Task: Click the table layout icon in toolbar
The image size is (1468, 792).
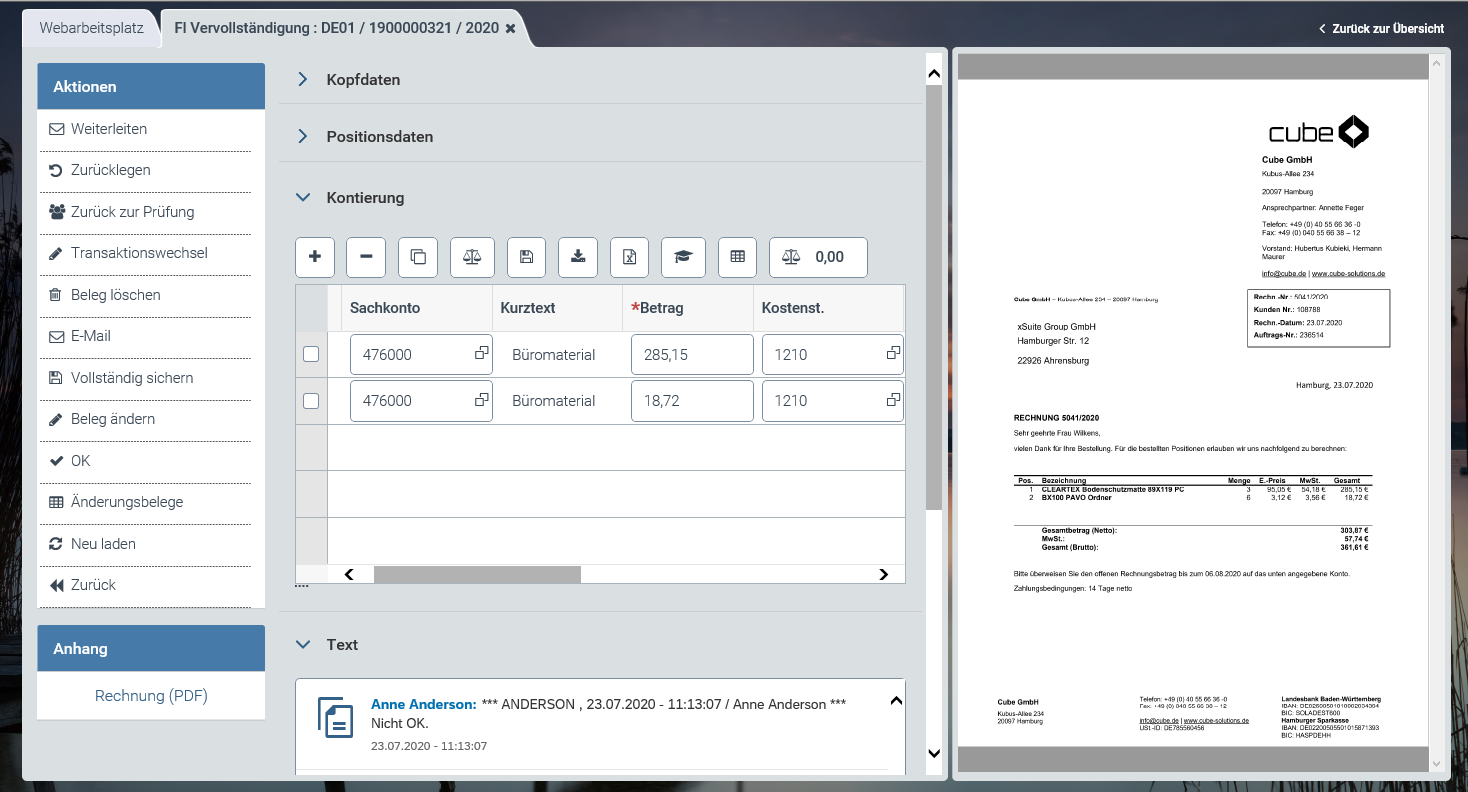Action: coord(737,257)
